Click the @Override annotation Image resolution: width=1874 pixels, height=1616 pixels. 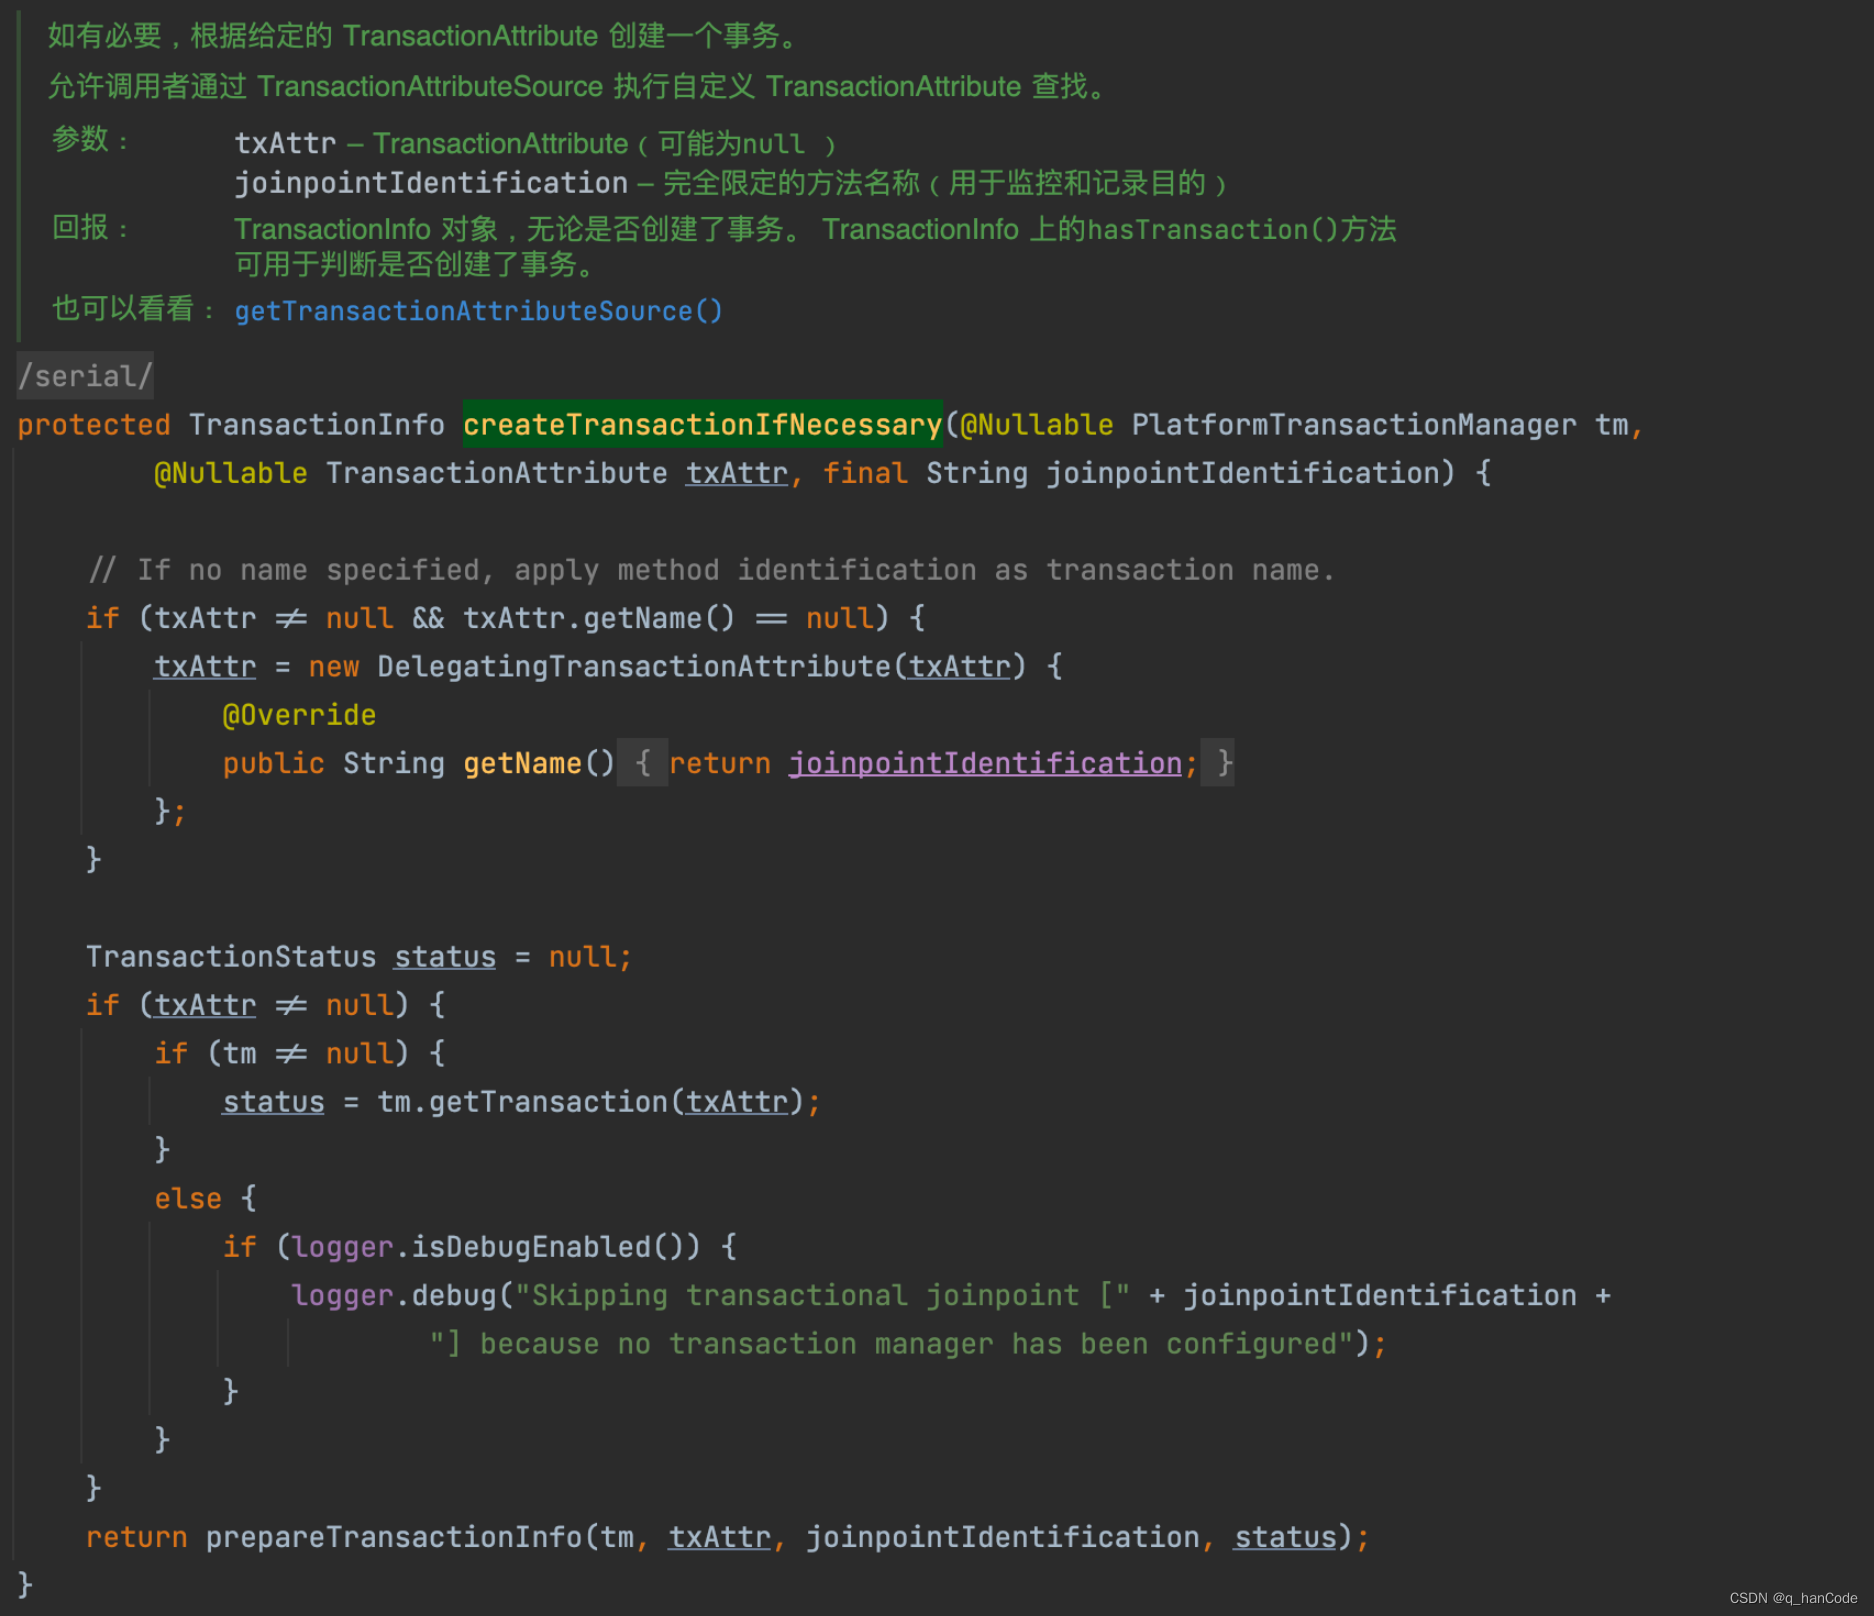pyautogui.click(x=299, y=715)
